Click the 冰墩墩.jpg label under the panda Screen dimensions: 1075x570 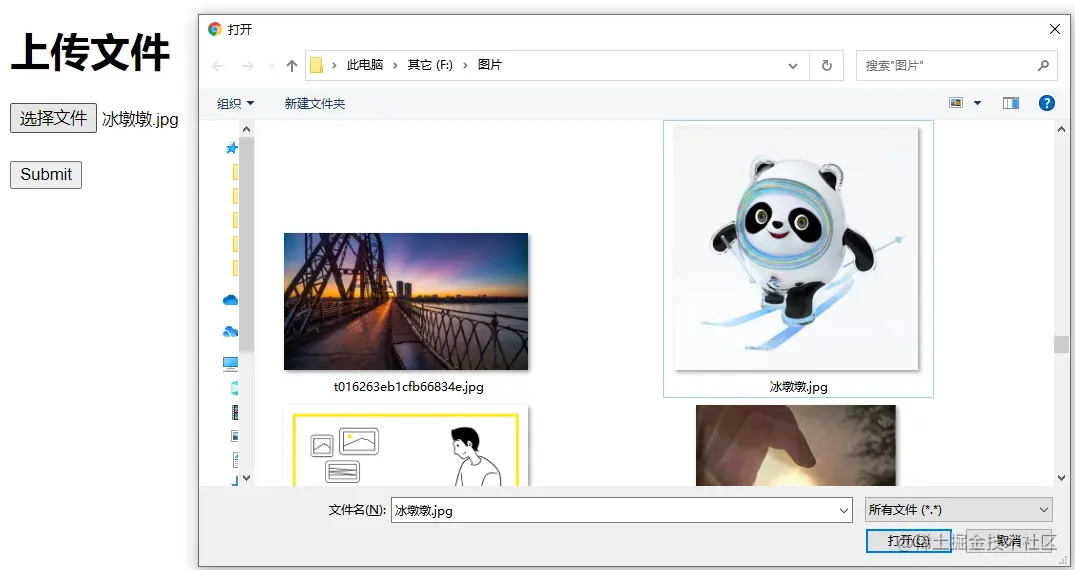[x=798, y=387]
